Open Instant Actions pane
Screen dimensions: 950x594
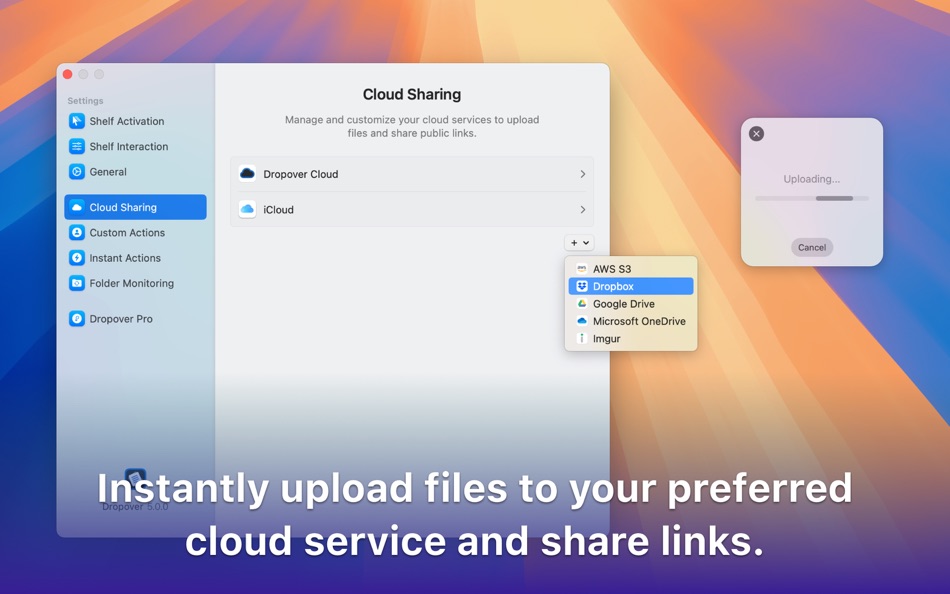135,258
